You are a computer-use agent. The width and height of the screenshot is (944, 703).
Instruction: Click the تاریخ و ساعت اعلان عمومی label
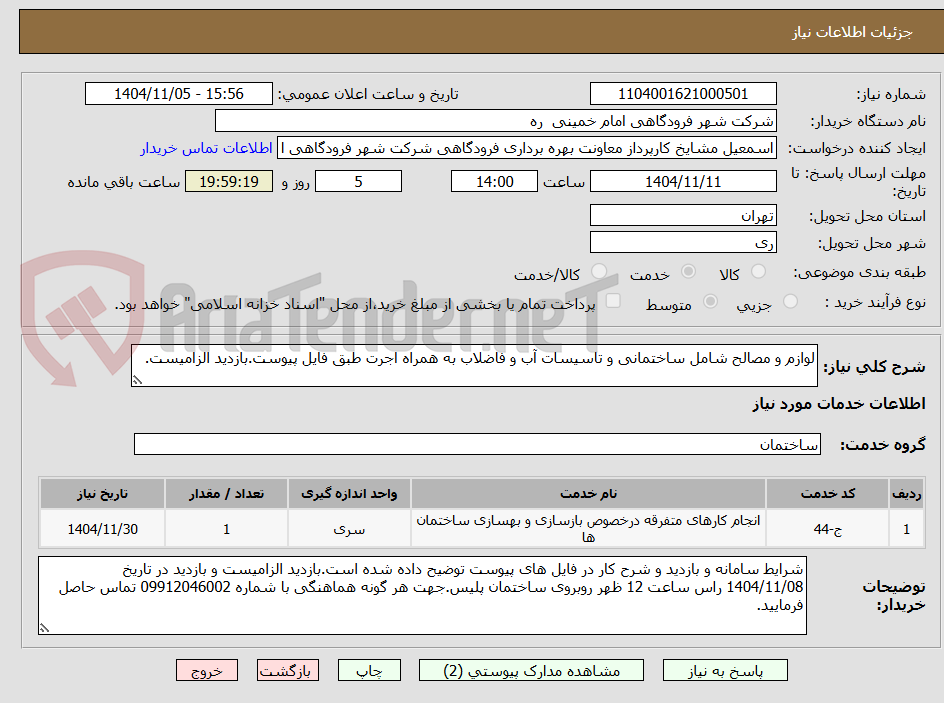click(368, 94)
